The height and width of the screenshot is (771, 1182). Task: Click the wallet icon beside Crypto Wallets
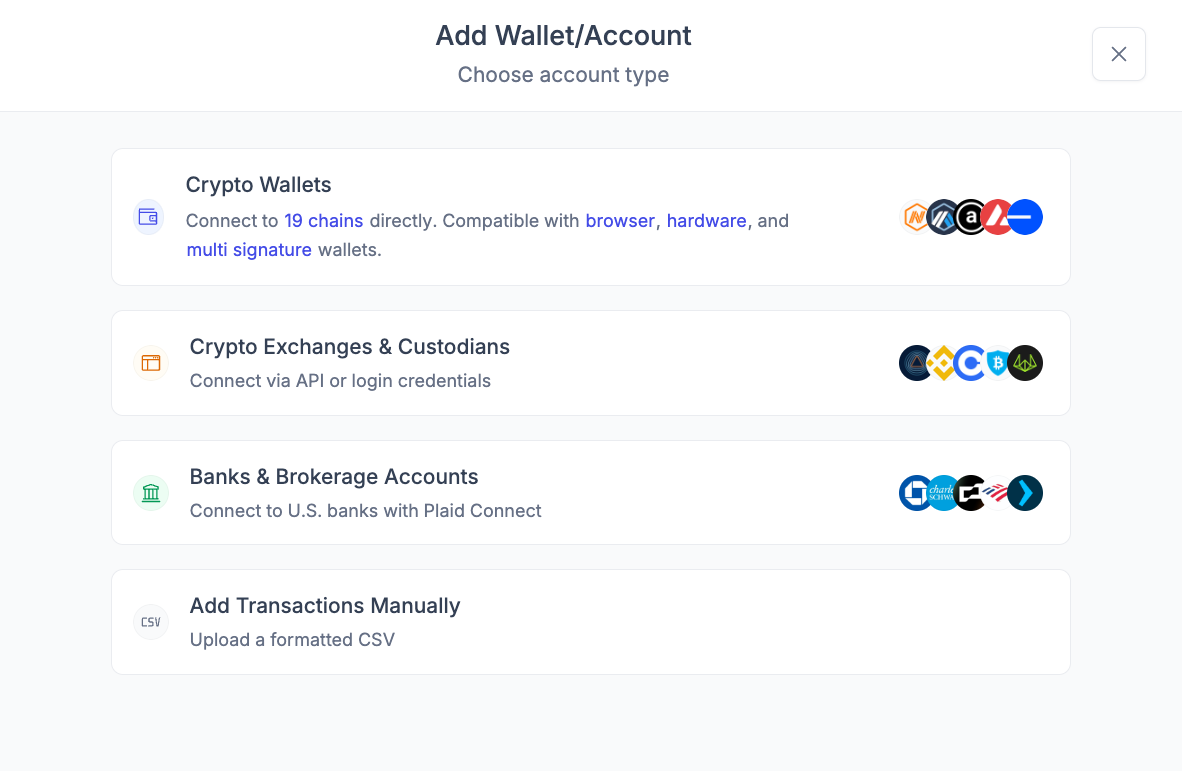pos(149,217)
